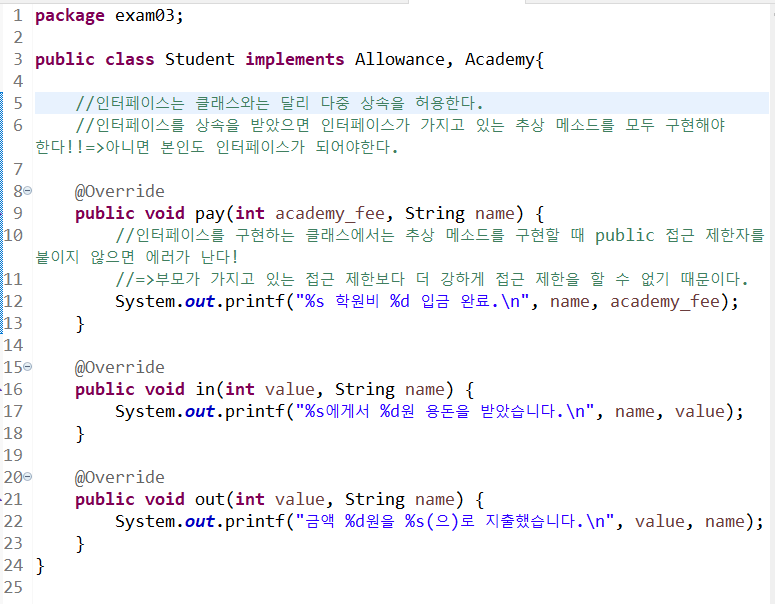This screenshot has height=604, width=775.
Task: Click the 'public' word in the line 10 comment
Action: tap(624, 236)
